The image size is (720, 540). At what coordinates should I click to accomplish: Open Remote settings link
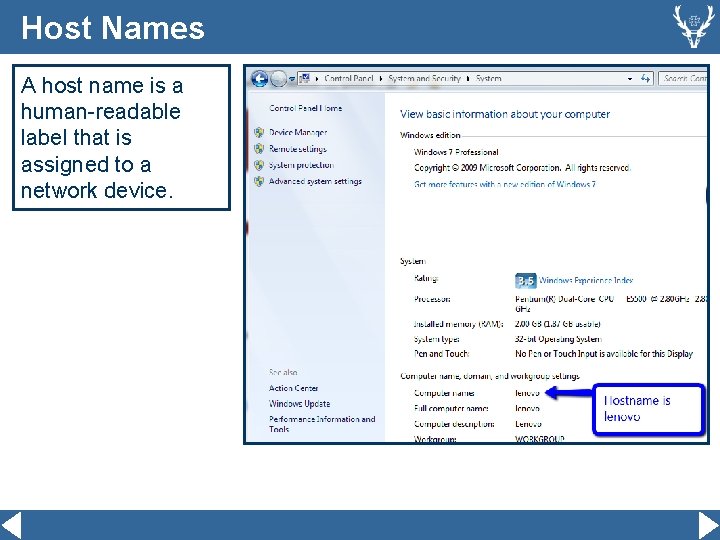[x=298, y=149]
